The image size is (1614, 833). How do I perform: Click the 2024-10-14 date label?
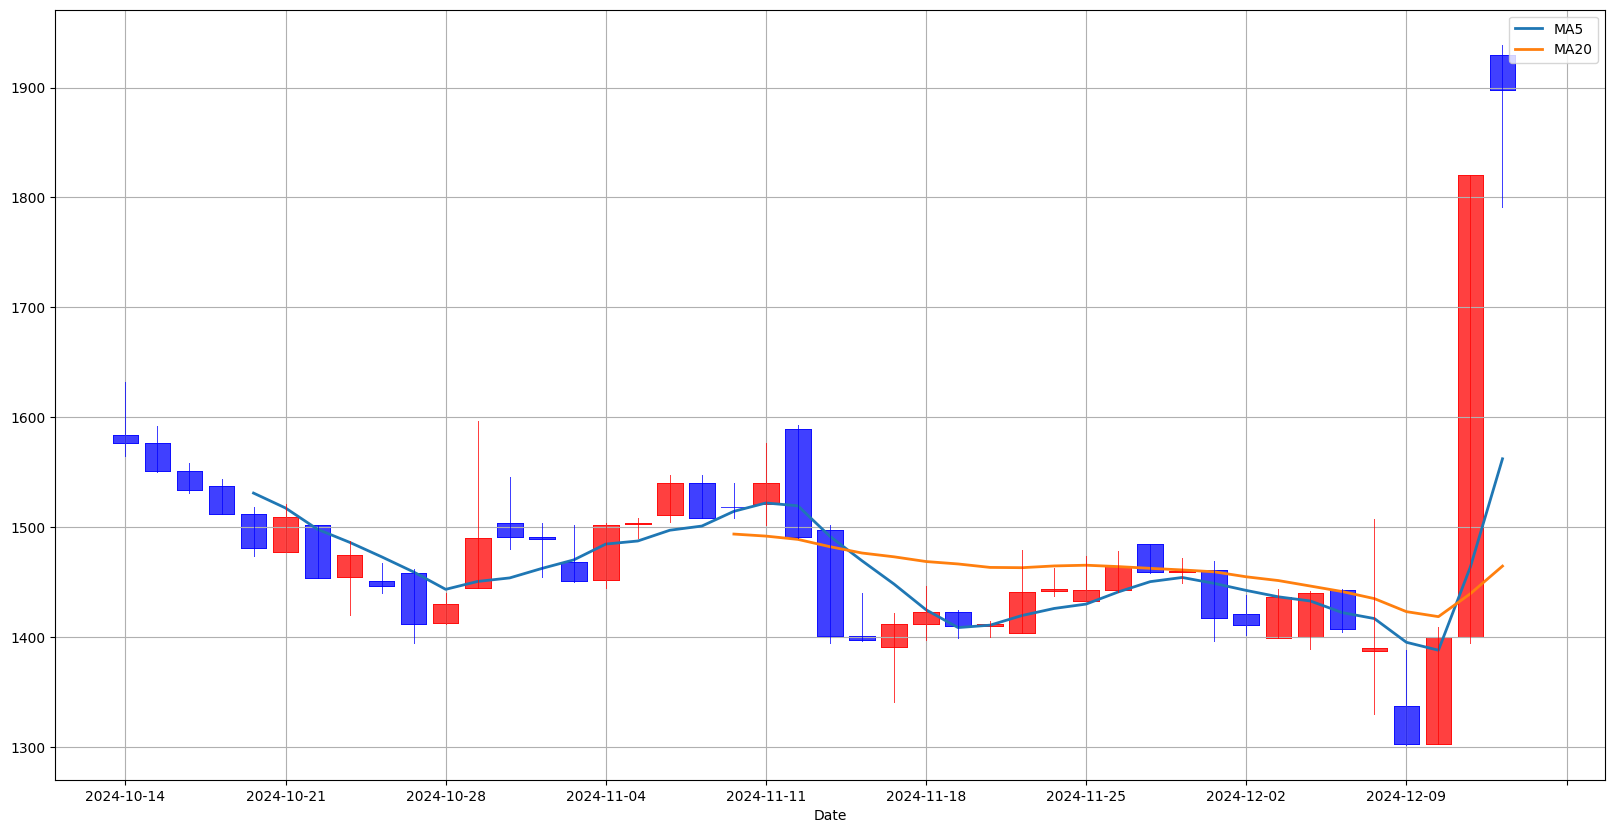125,797
